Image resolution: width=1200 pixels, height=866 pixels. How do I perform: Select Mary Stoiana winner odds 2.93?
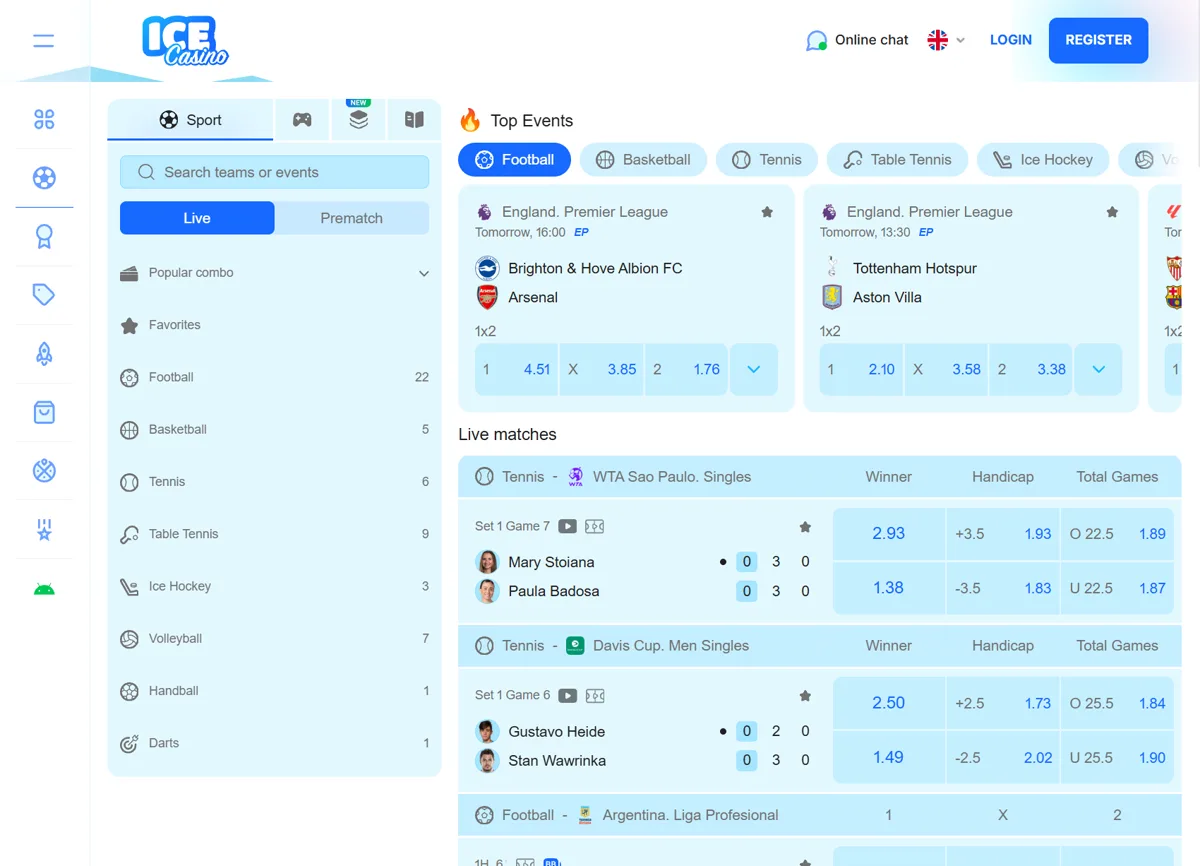click(888, 534)
